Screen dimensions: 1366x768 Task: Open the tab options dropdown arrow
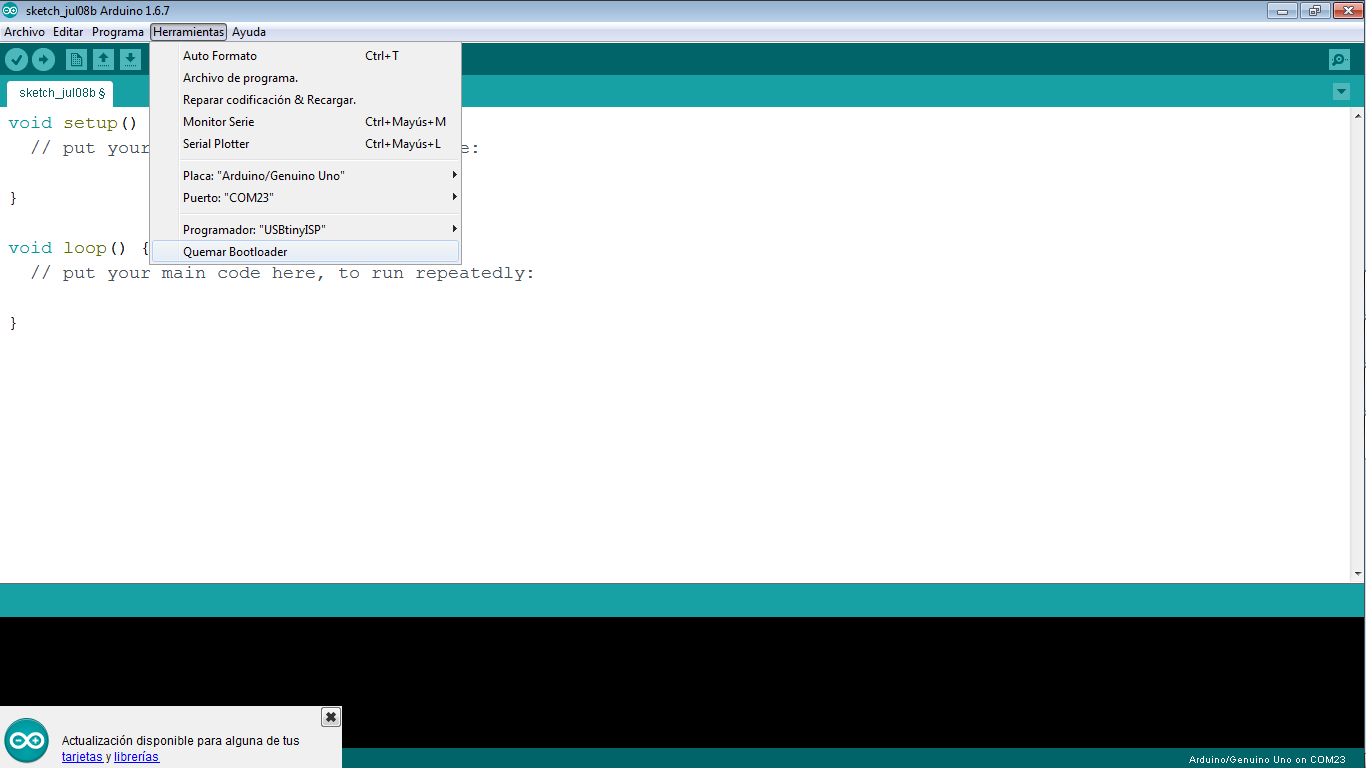tap(1341, 92)
